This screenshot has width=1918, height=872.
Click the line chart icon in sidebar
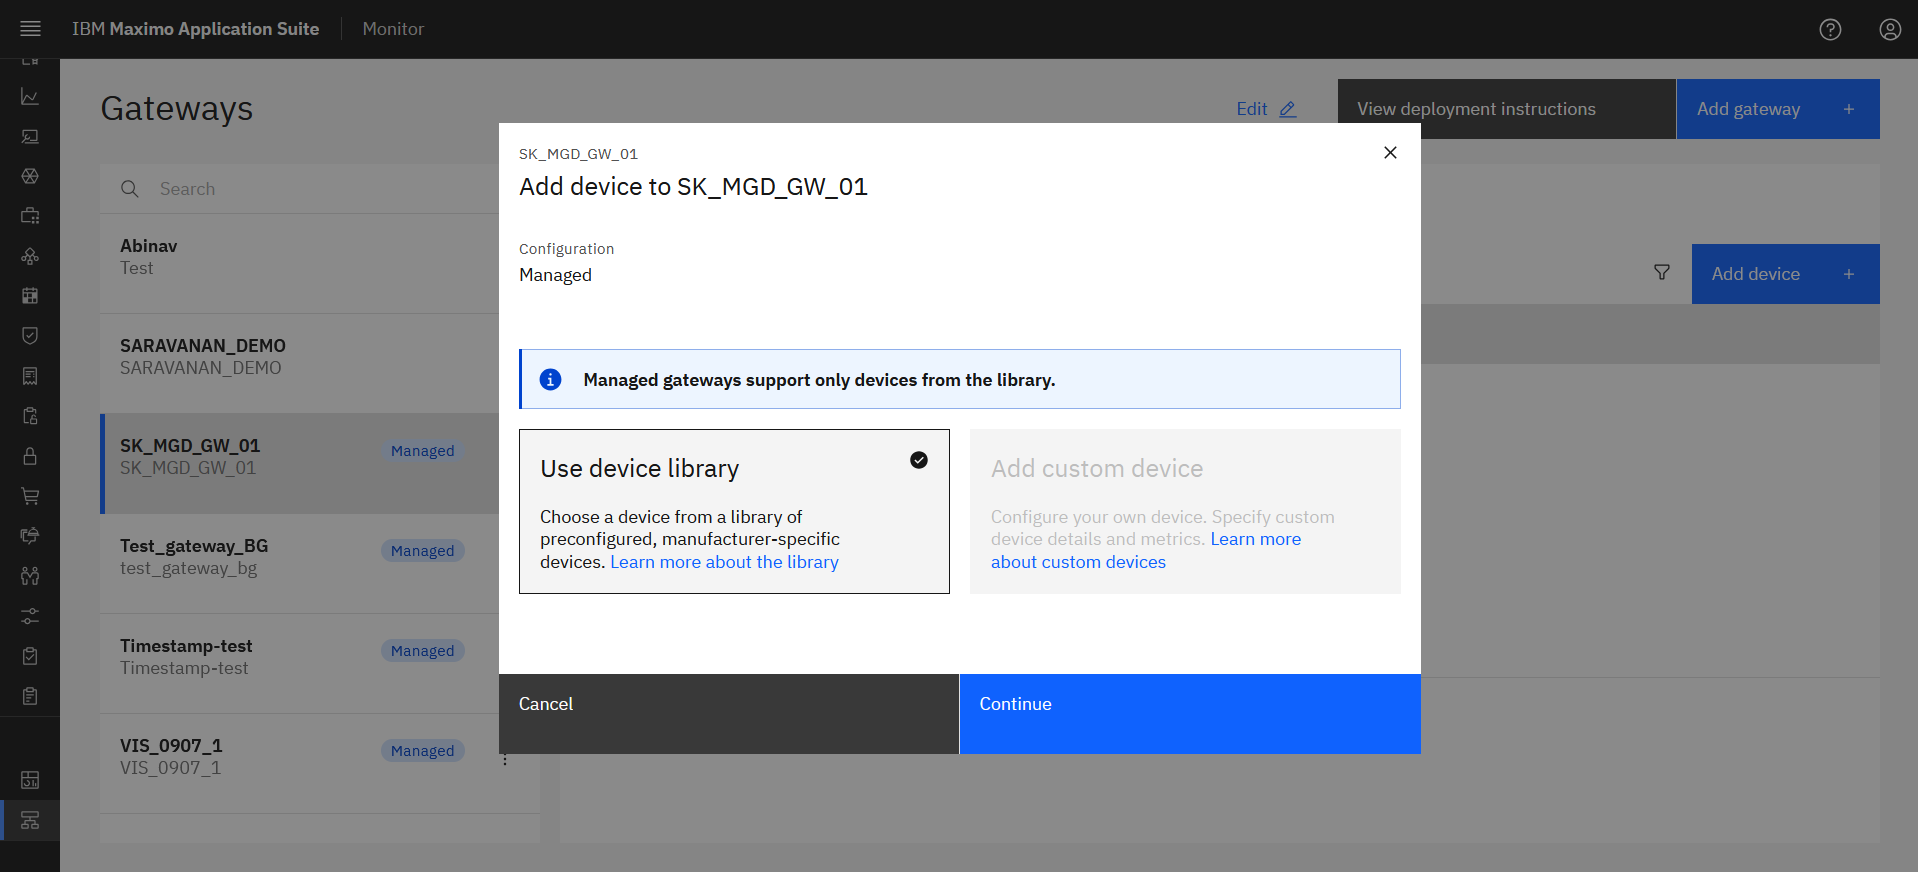pos(30,97)
